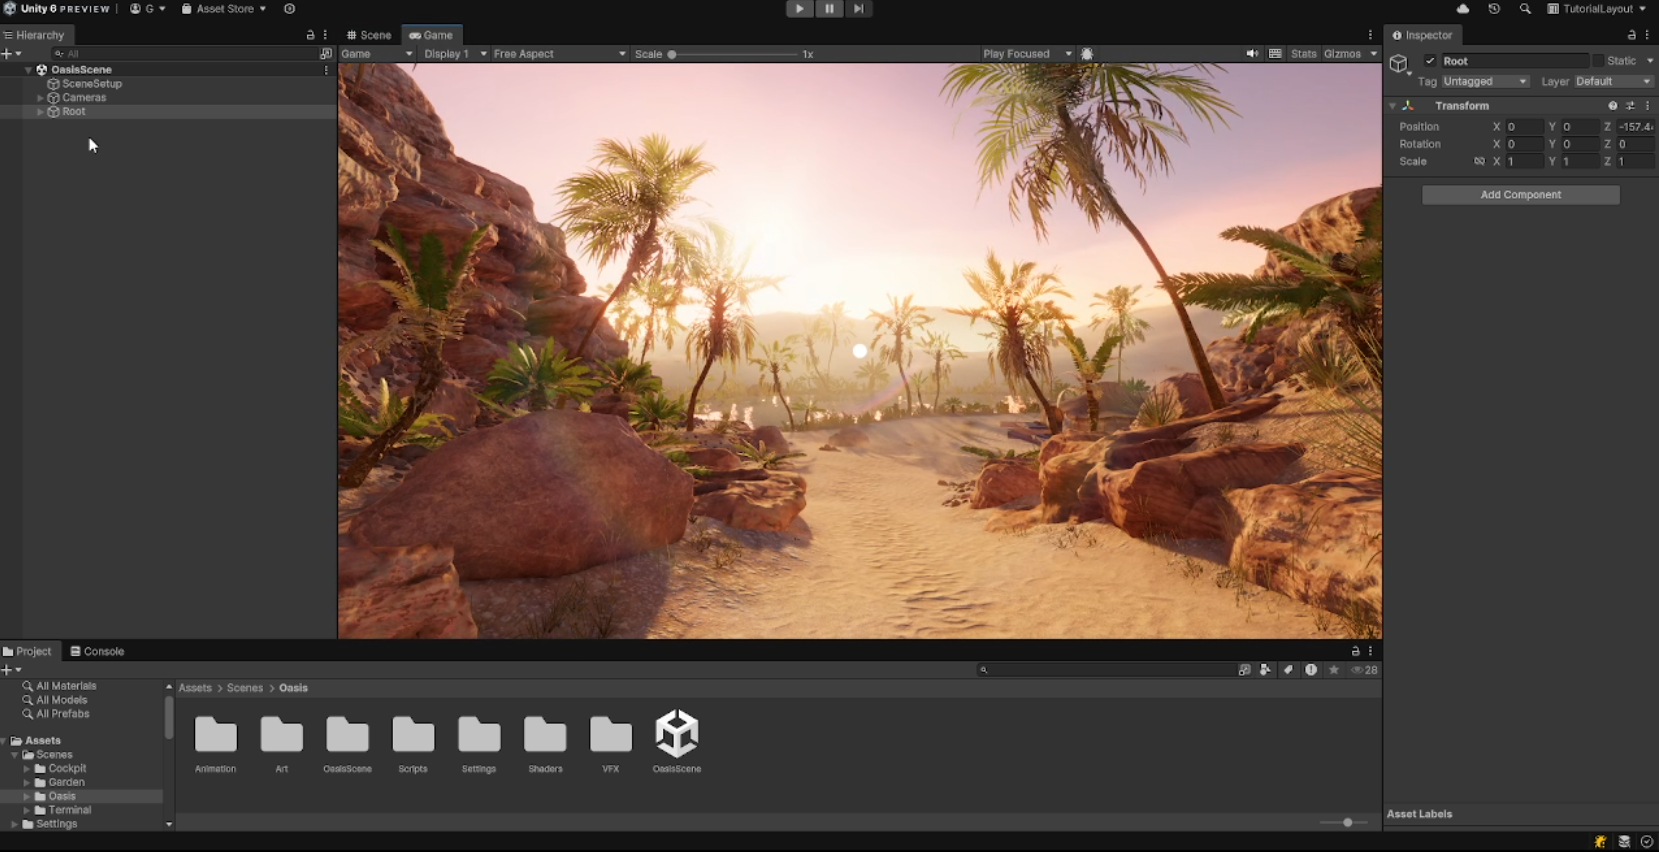
Task: Toggle the Stats overlay
Action: tap(1303, 54)
